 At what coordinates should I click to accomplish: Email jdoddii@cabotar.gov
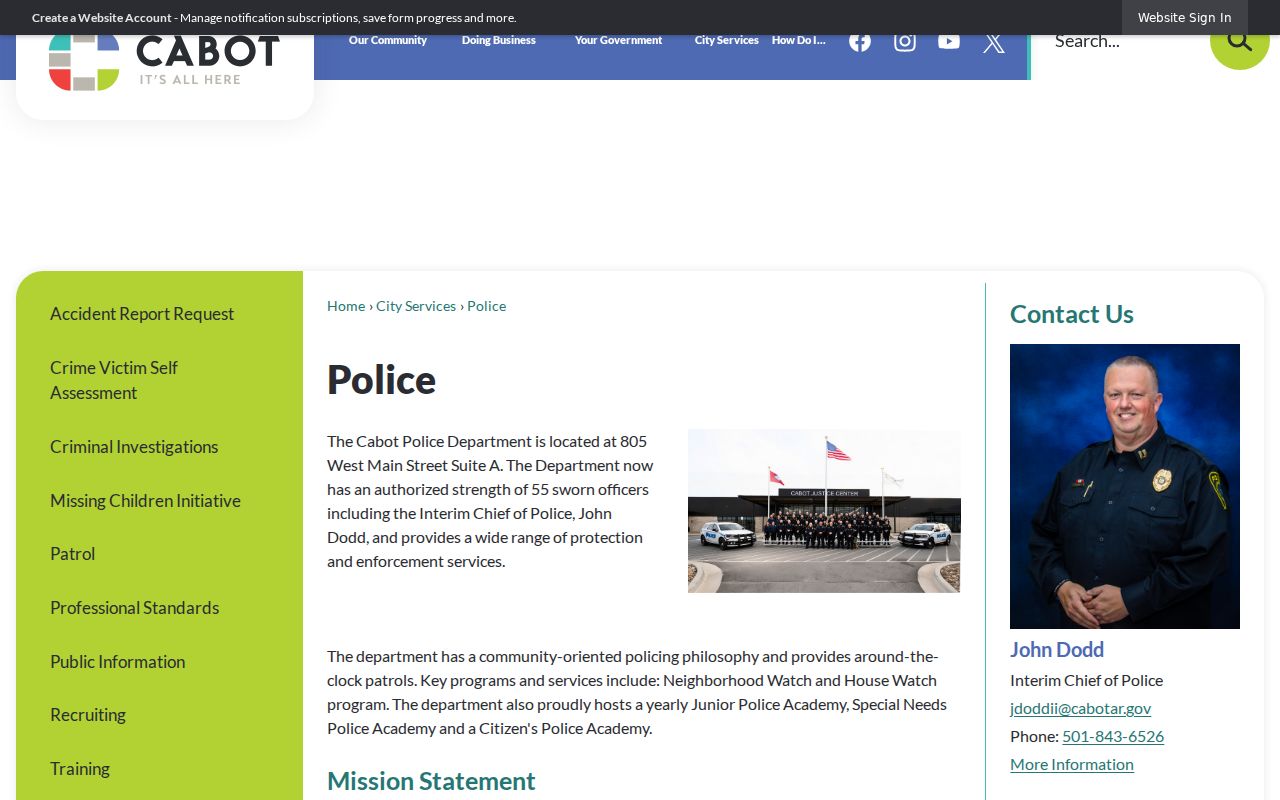[1080, 708]
